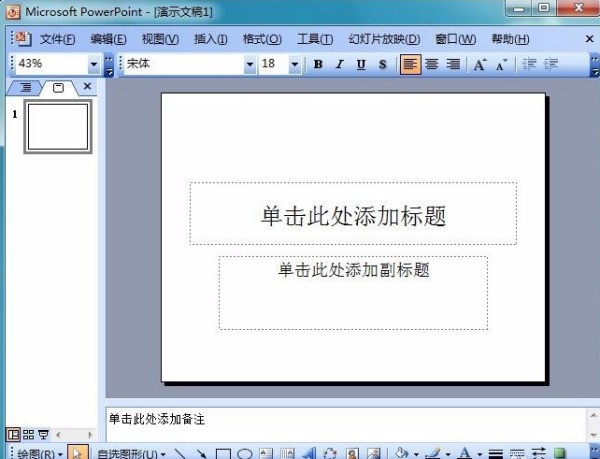Open the zoom 43% dropdown arrow
The image size is (600, 459).
click(x=94, y=64)
